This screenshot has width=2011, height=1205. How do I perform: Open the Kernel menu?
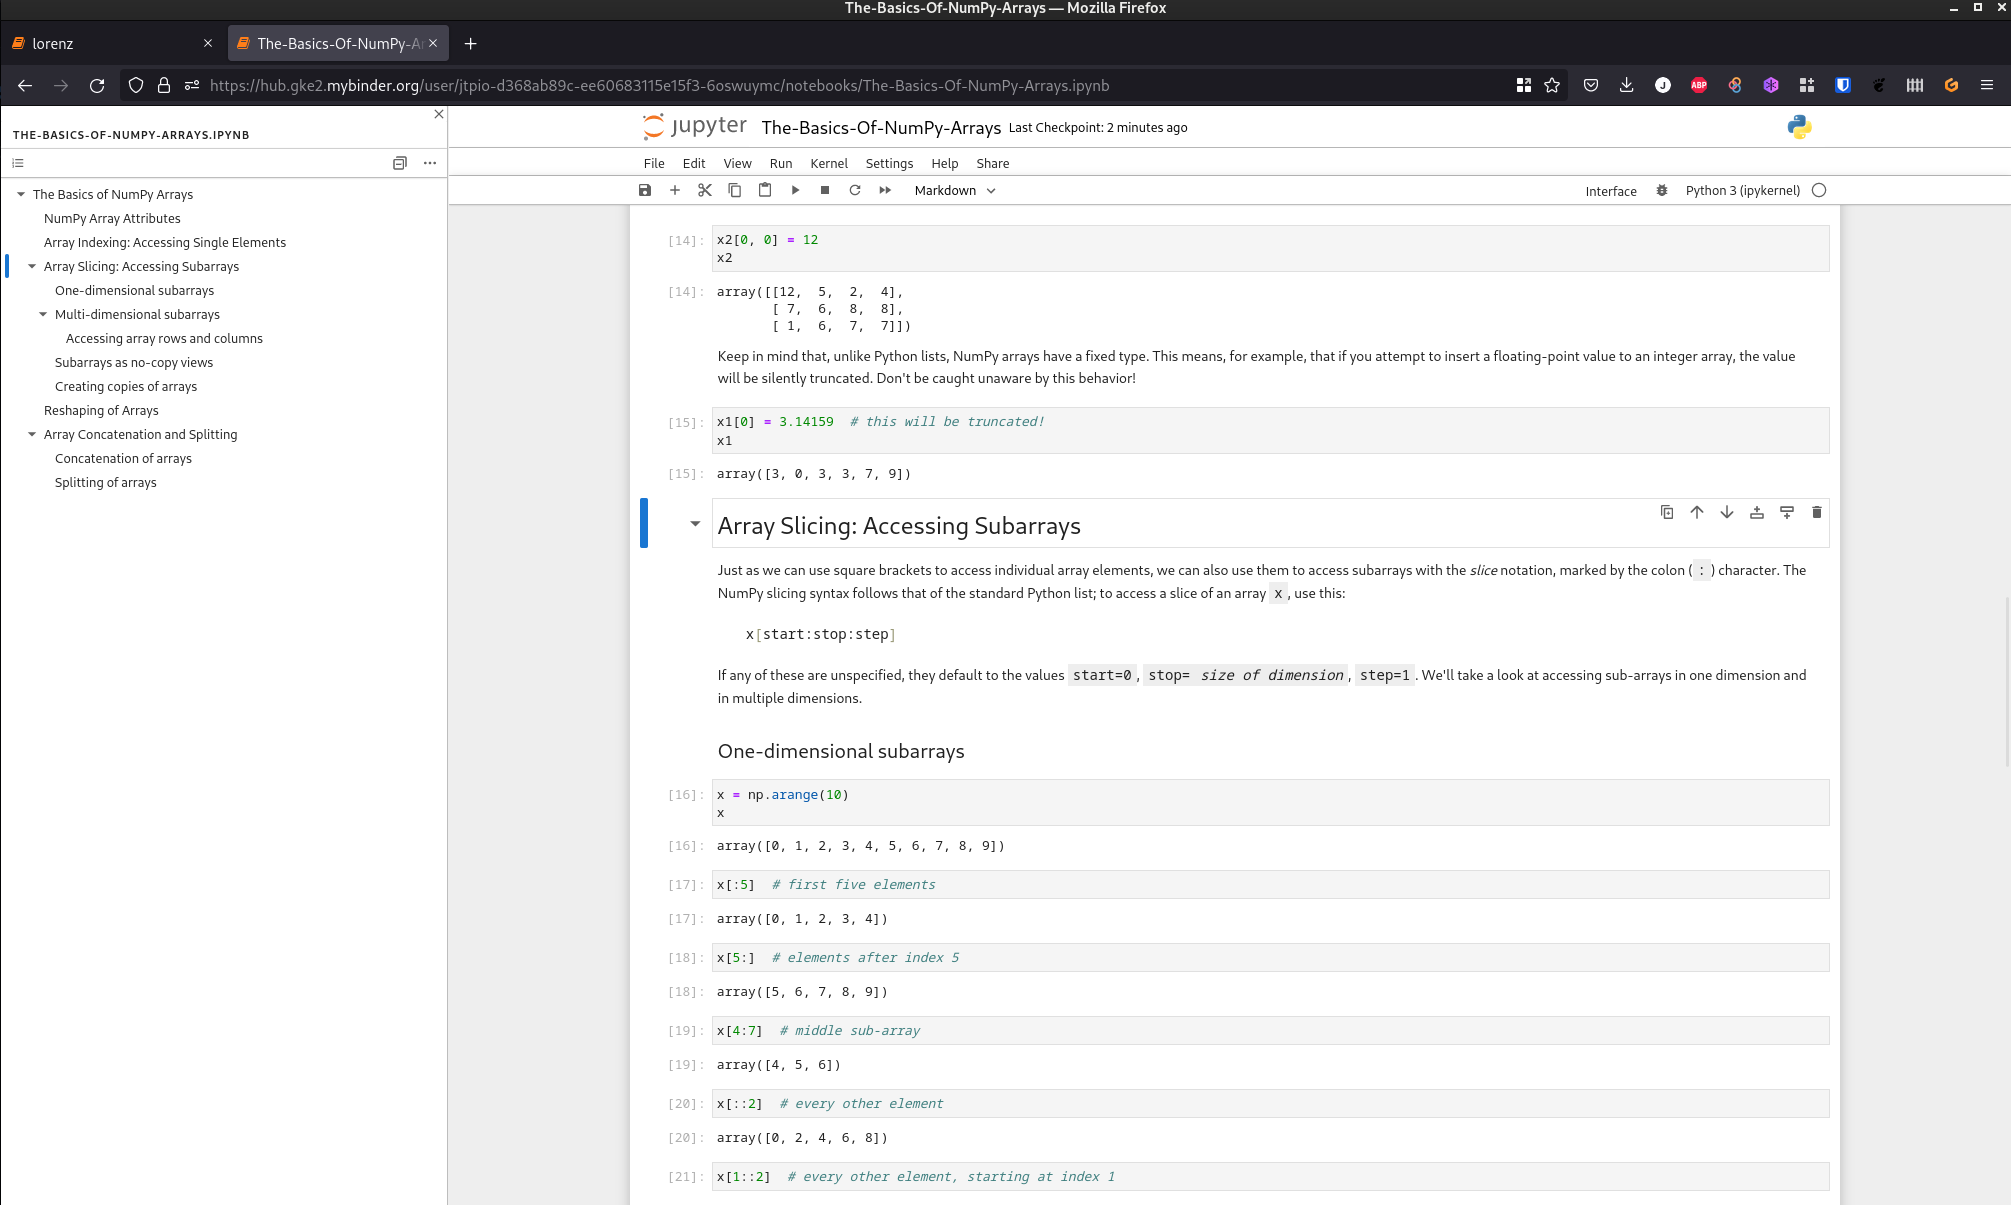[828, 163]
